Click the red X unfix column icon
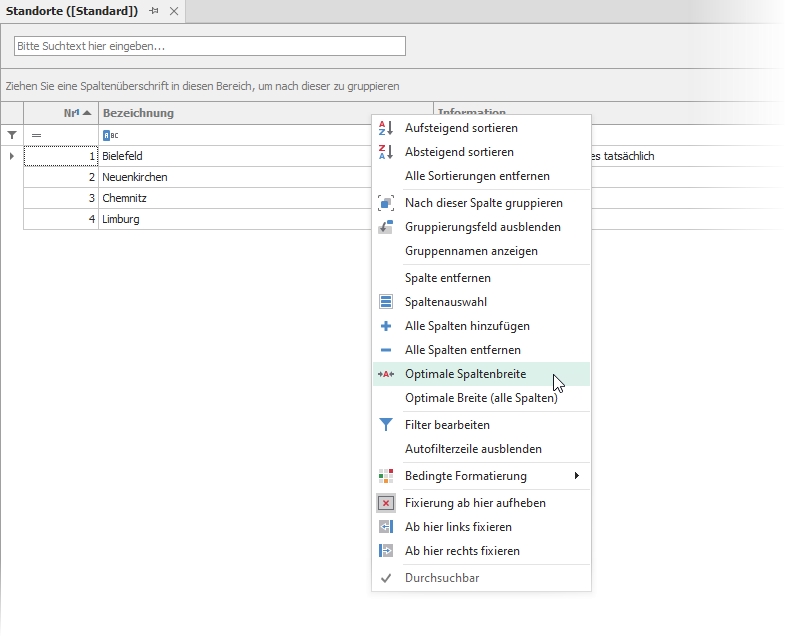This screenshot has width=786, height=637. [386, 503]
